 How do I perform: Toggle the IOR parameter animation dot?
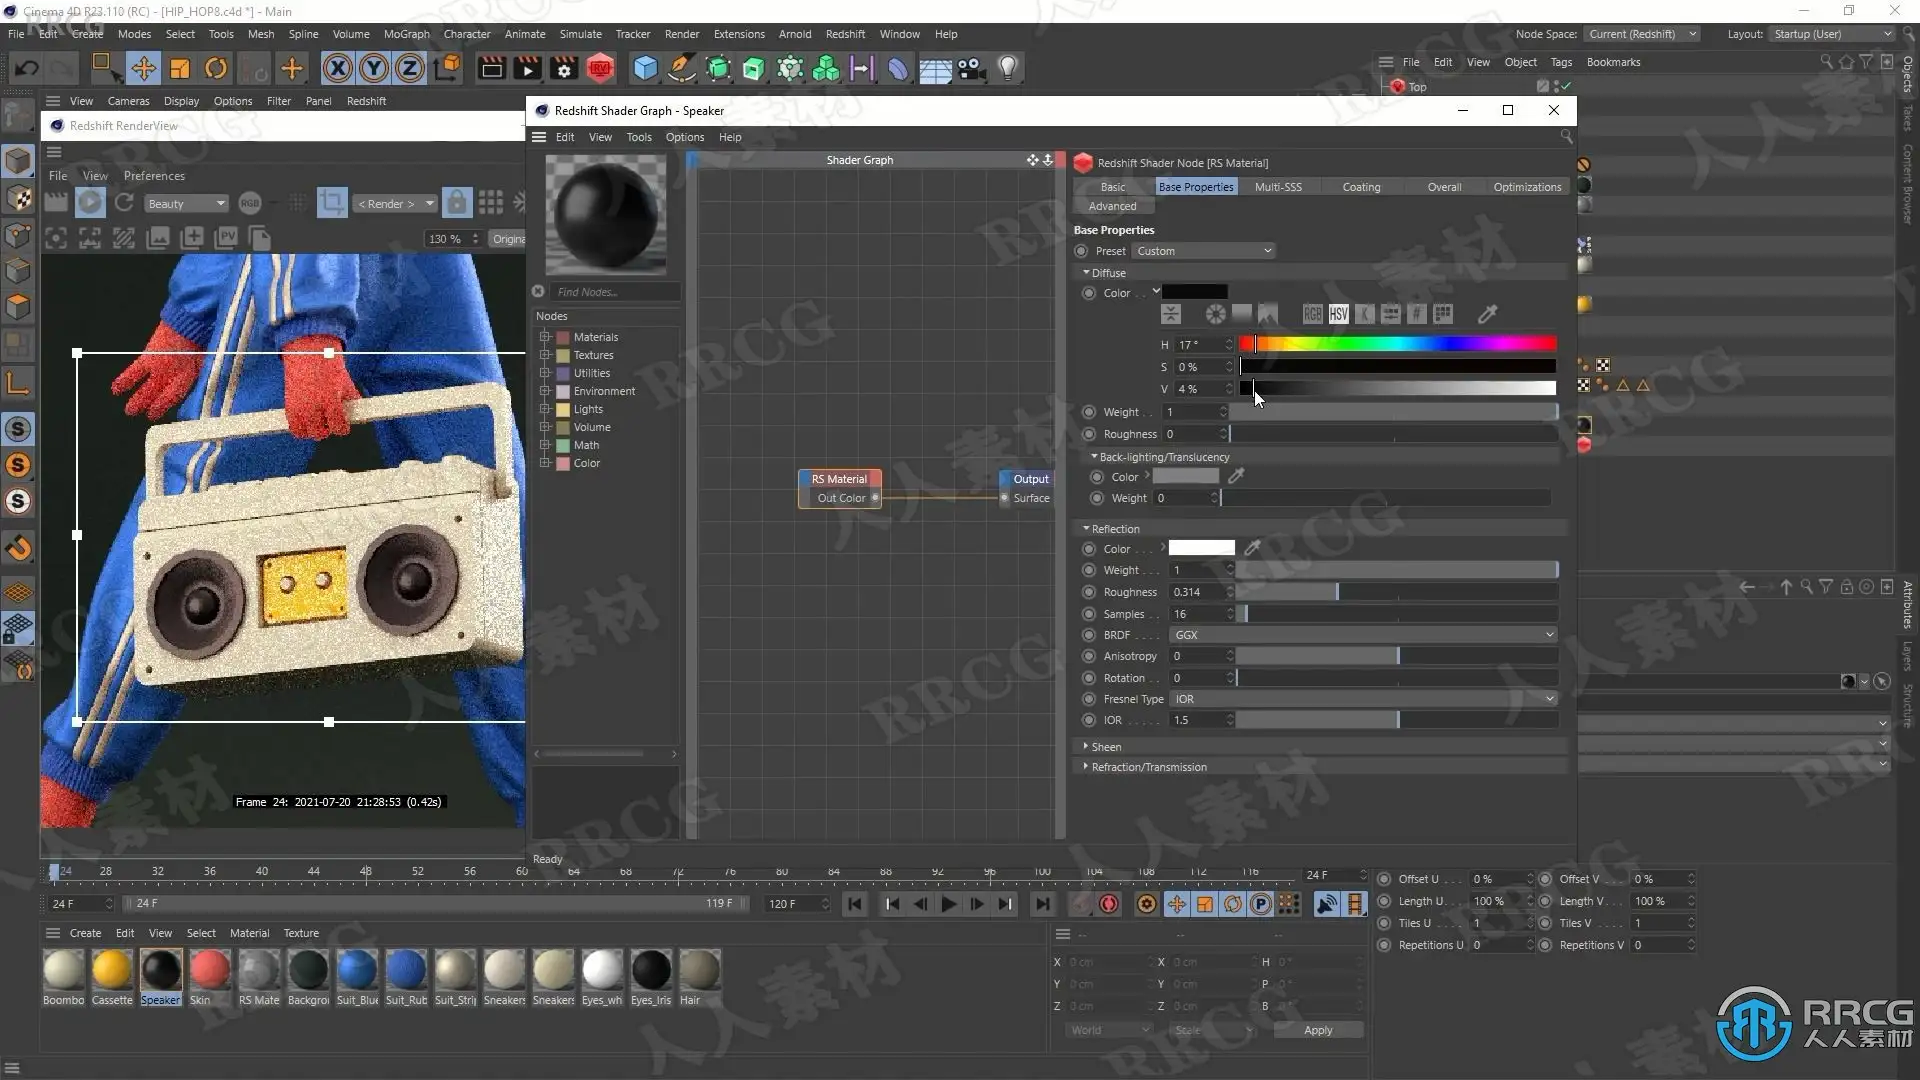[x=1089, y=720]
